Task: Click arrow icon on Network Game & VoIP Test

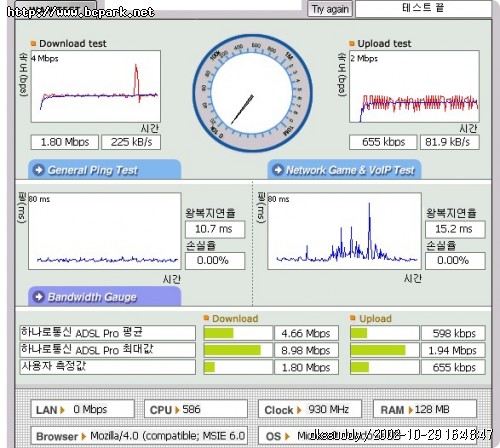Action: point(278,170)
